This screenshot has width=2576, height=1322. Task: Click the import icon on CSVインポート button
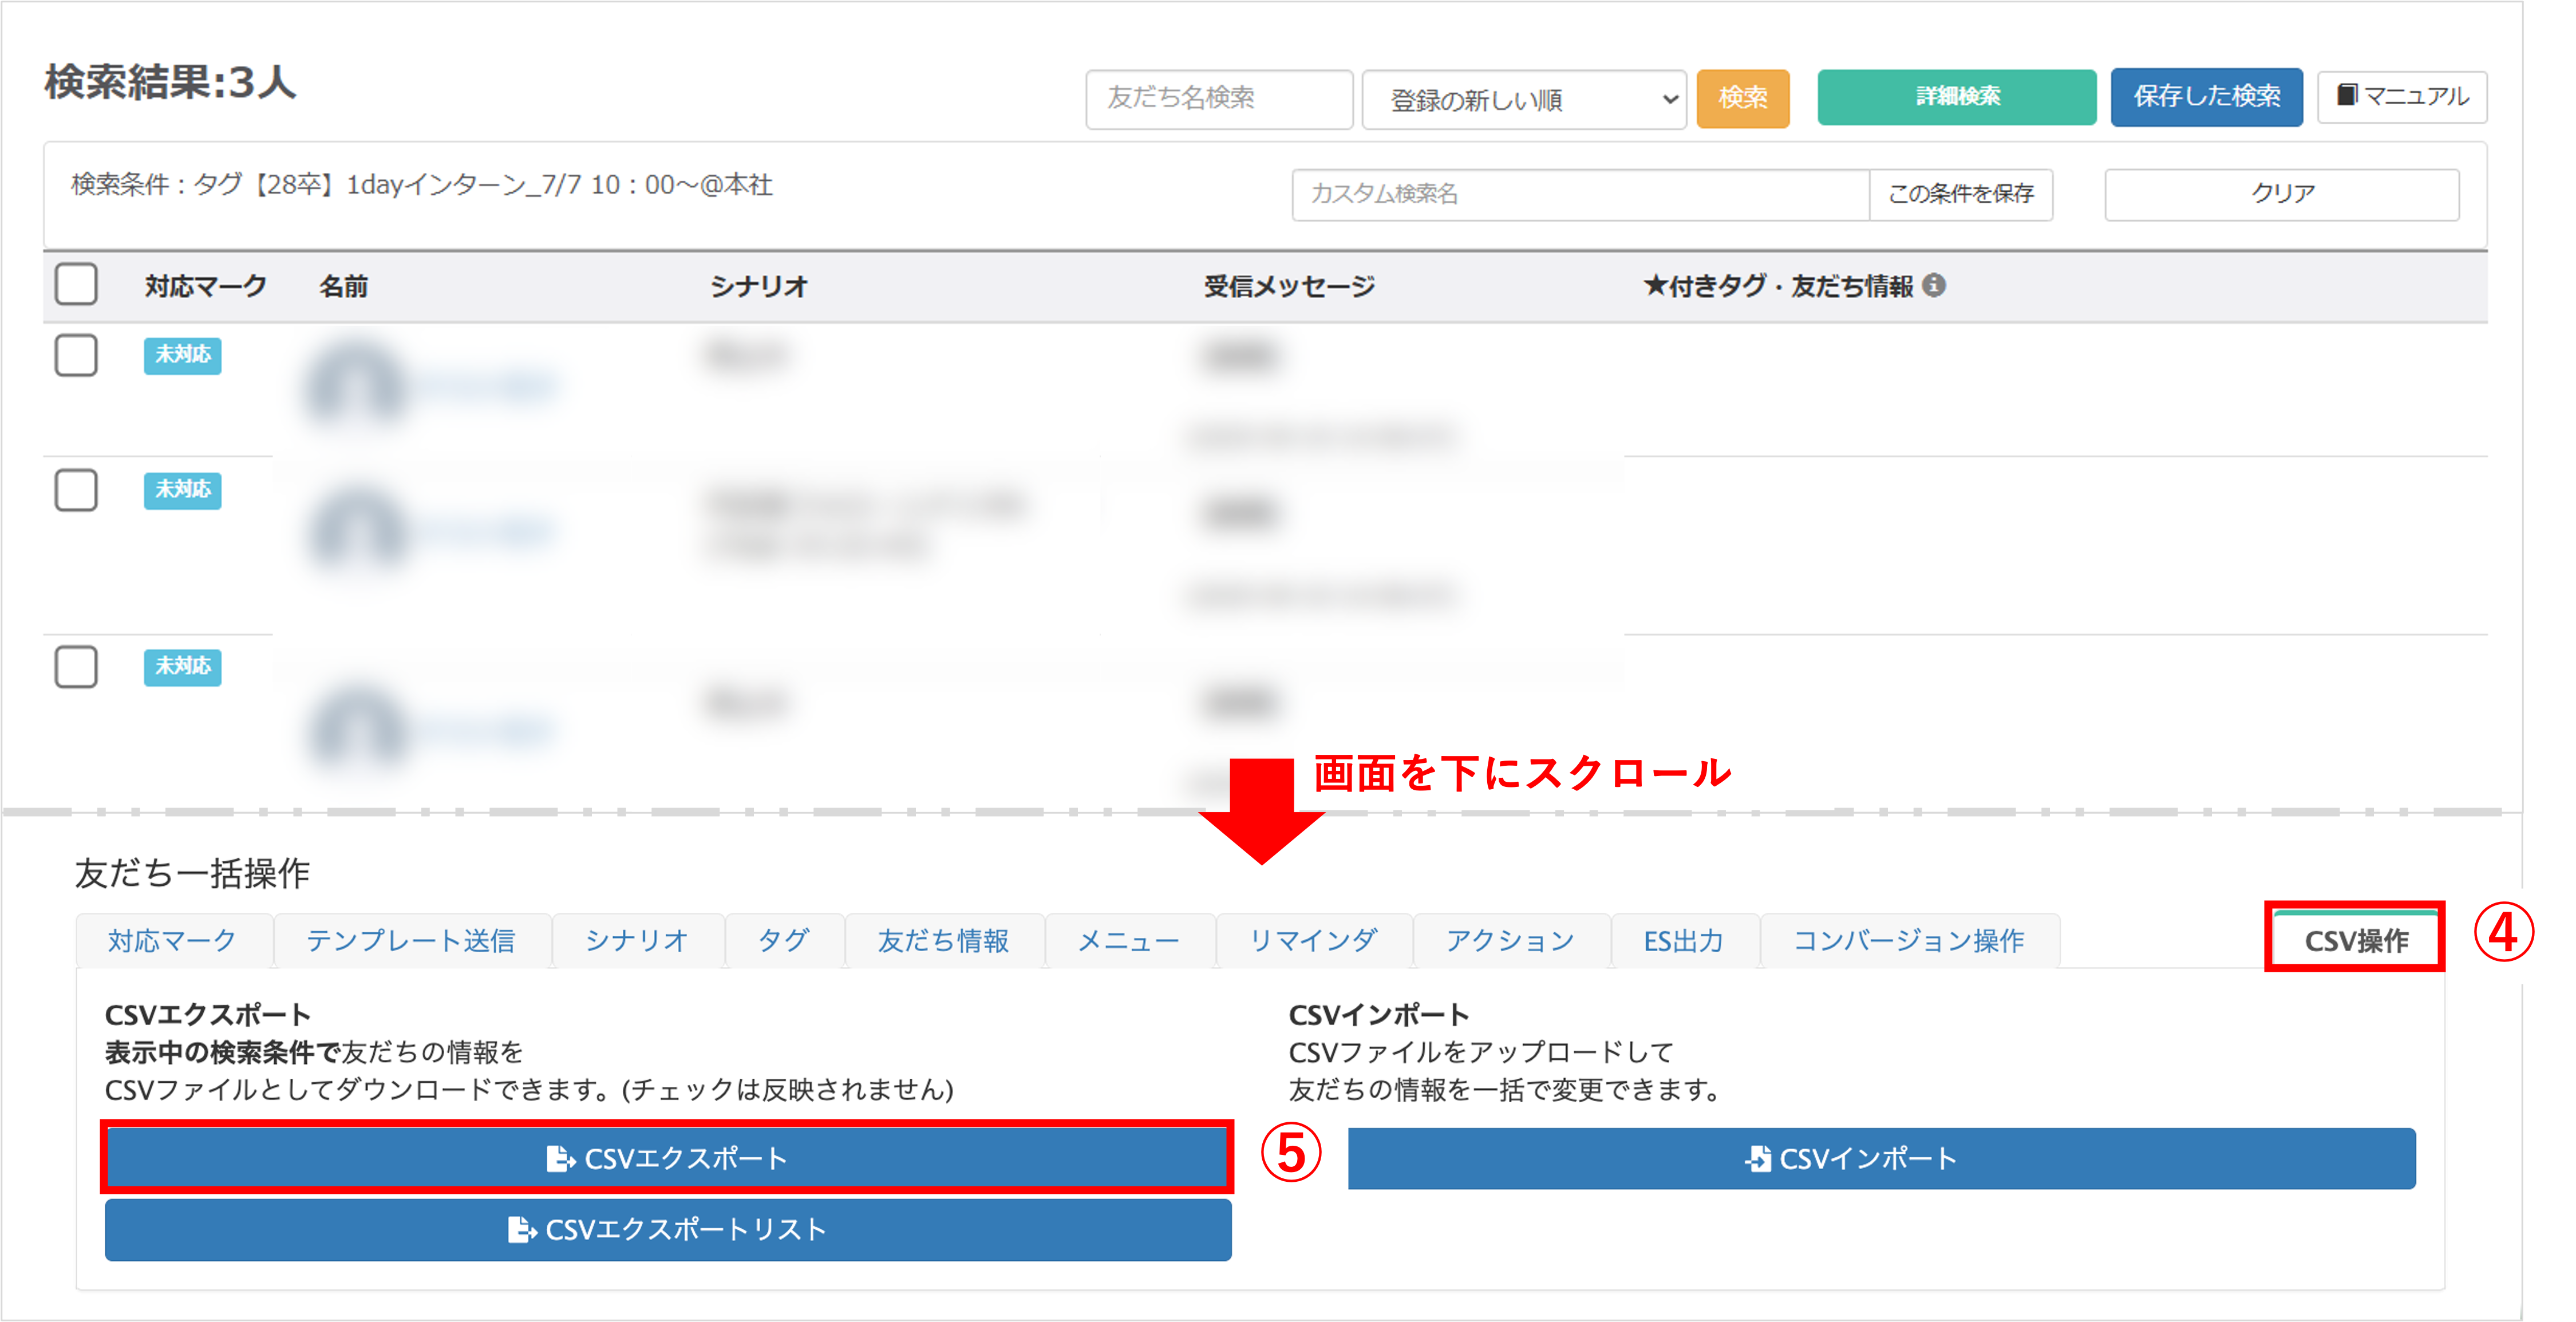1757,1159
